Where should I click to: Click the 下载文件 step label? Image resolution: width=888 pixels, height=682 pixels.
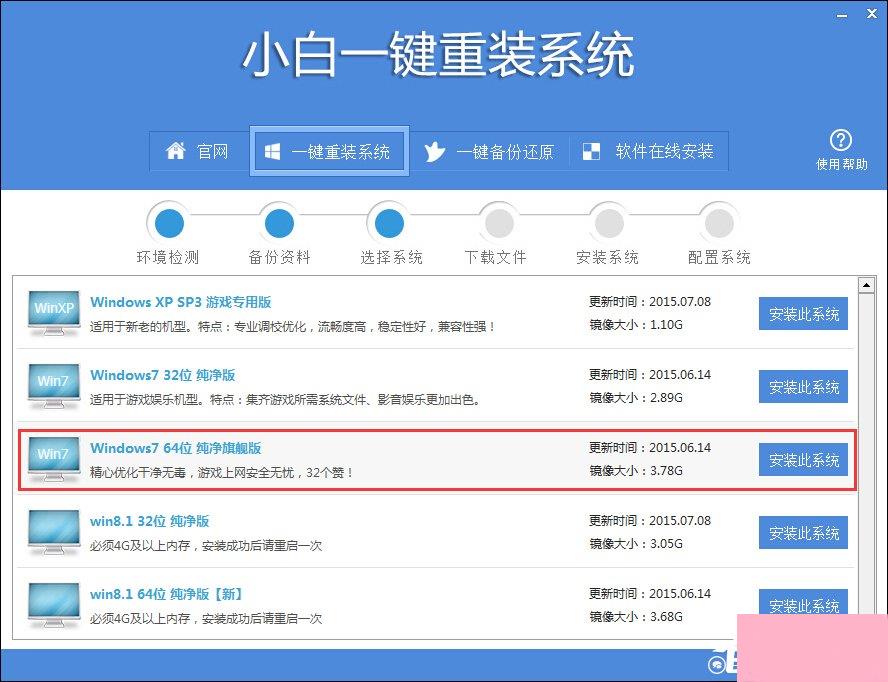point(496,257)
